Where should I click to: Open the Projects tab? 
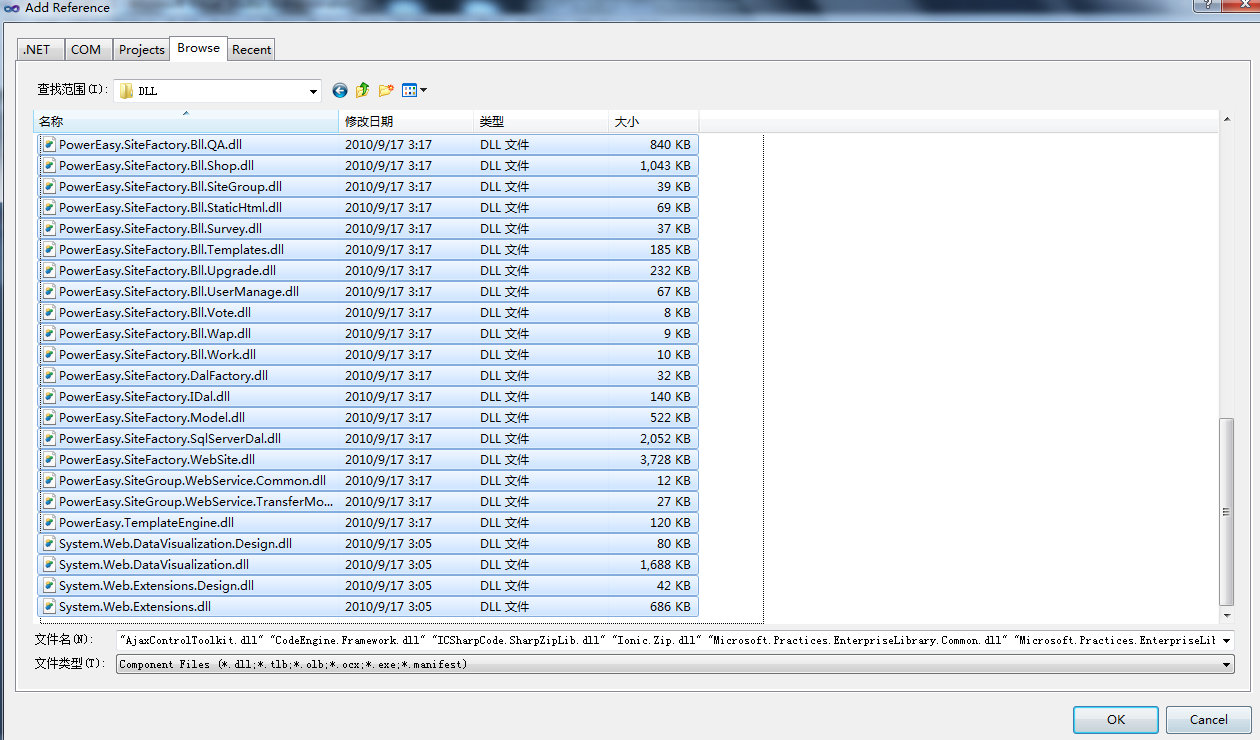pos(141,50)
